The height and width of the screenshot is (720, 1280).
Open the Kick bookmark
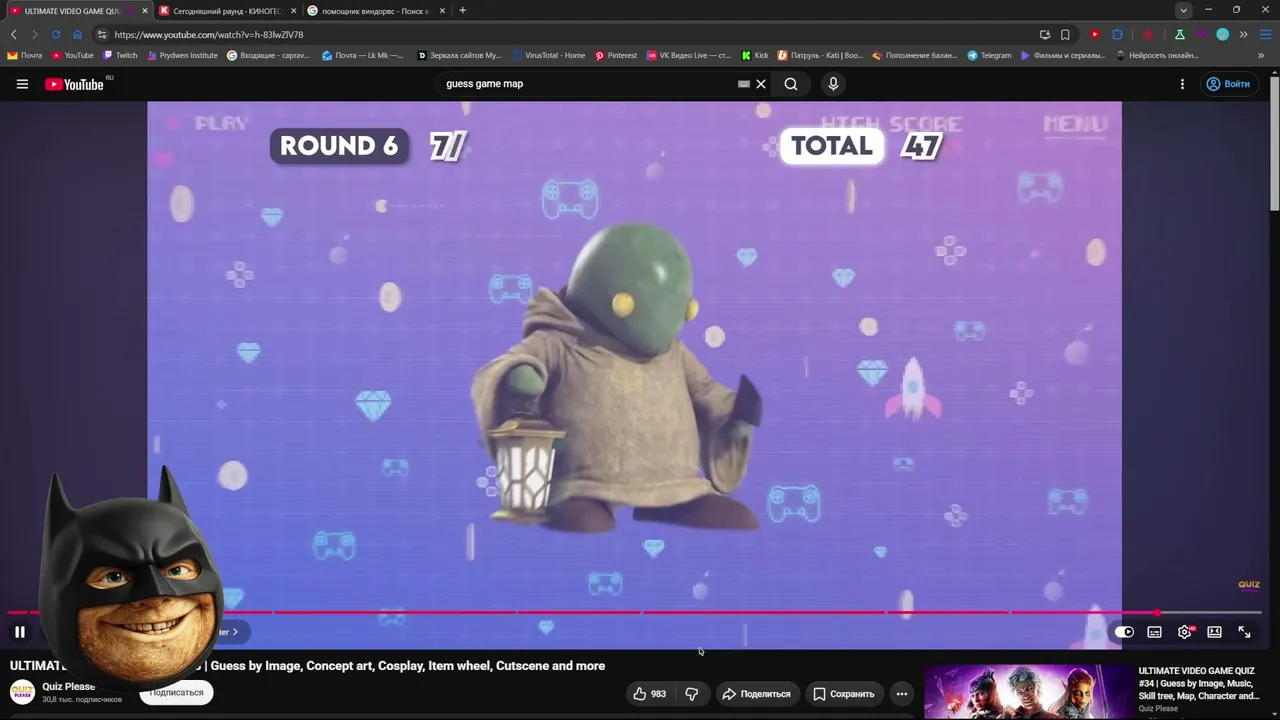[755, 56]
